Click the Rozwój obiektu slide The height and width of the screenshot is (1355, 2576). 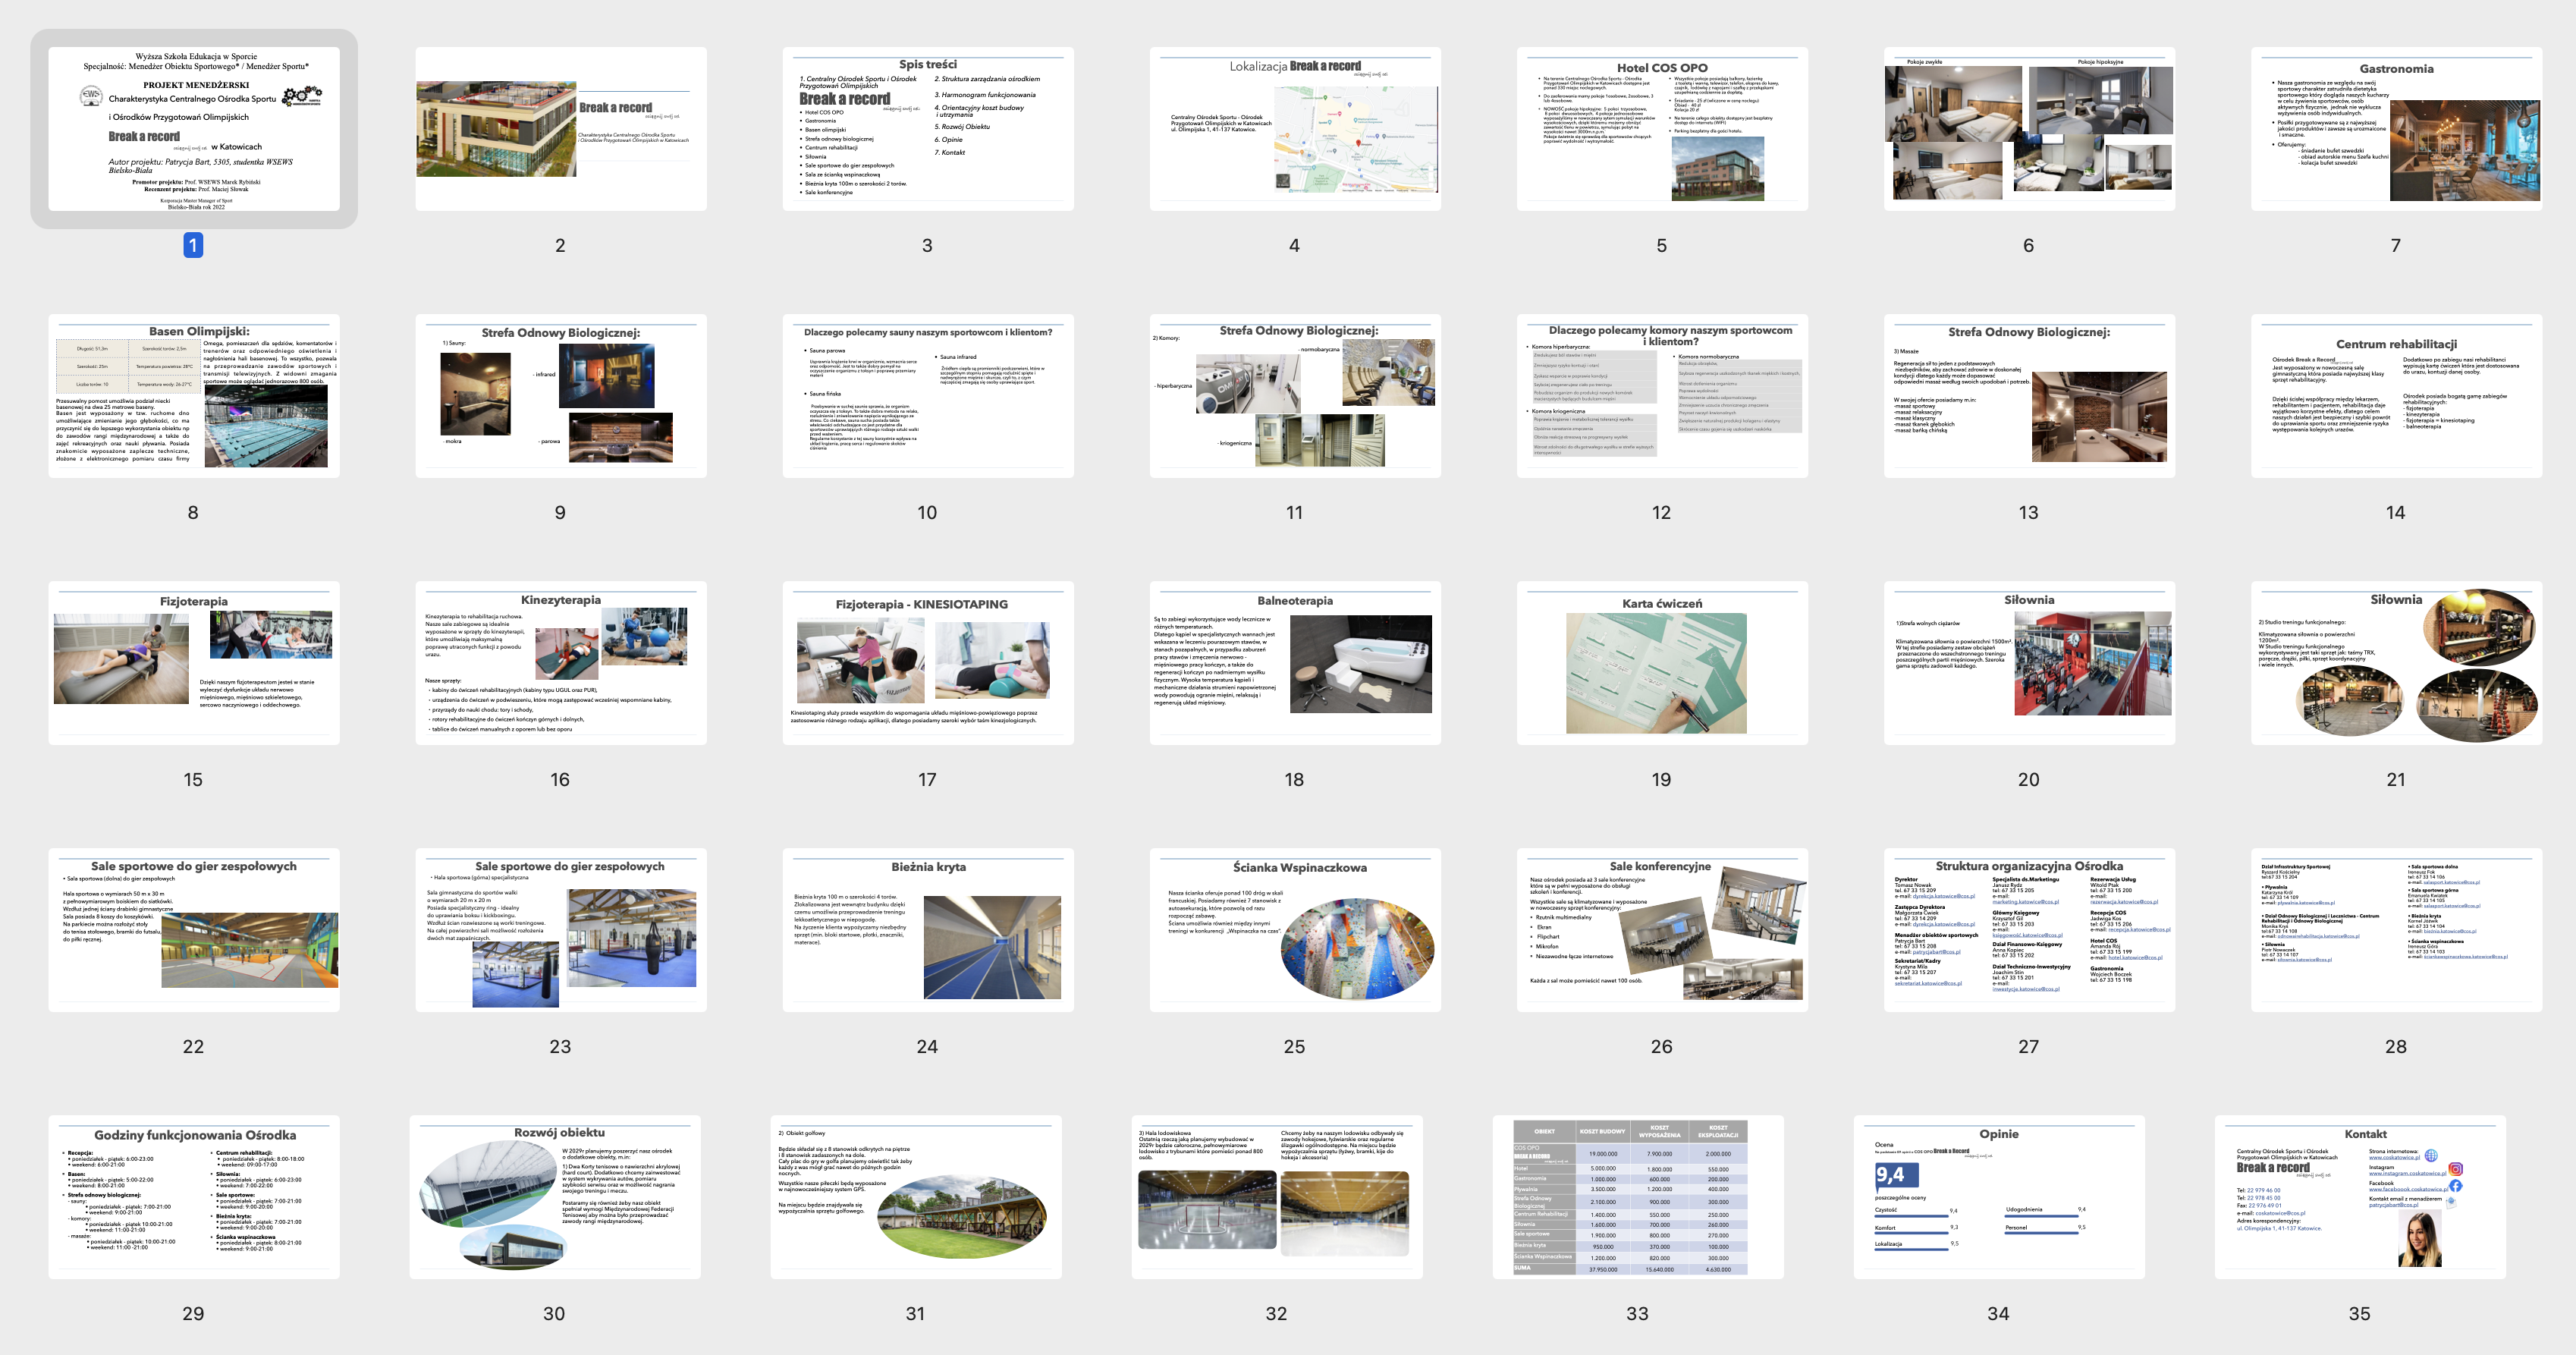coord(554,1196)
